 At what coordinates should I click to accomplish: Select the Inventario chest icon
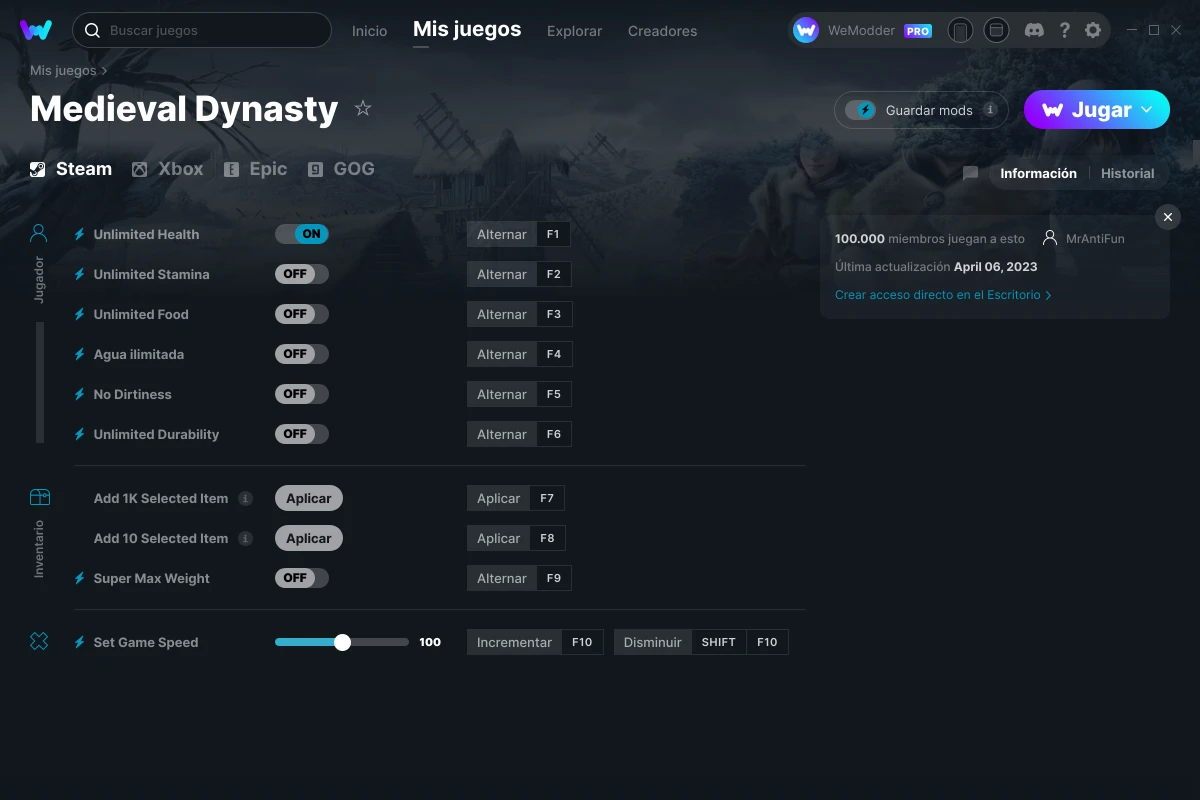coord(39,497)
